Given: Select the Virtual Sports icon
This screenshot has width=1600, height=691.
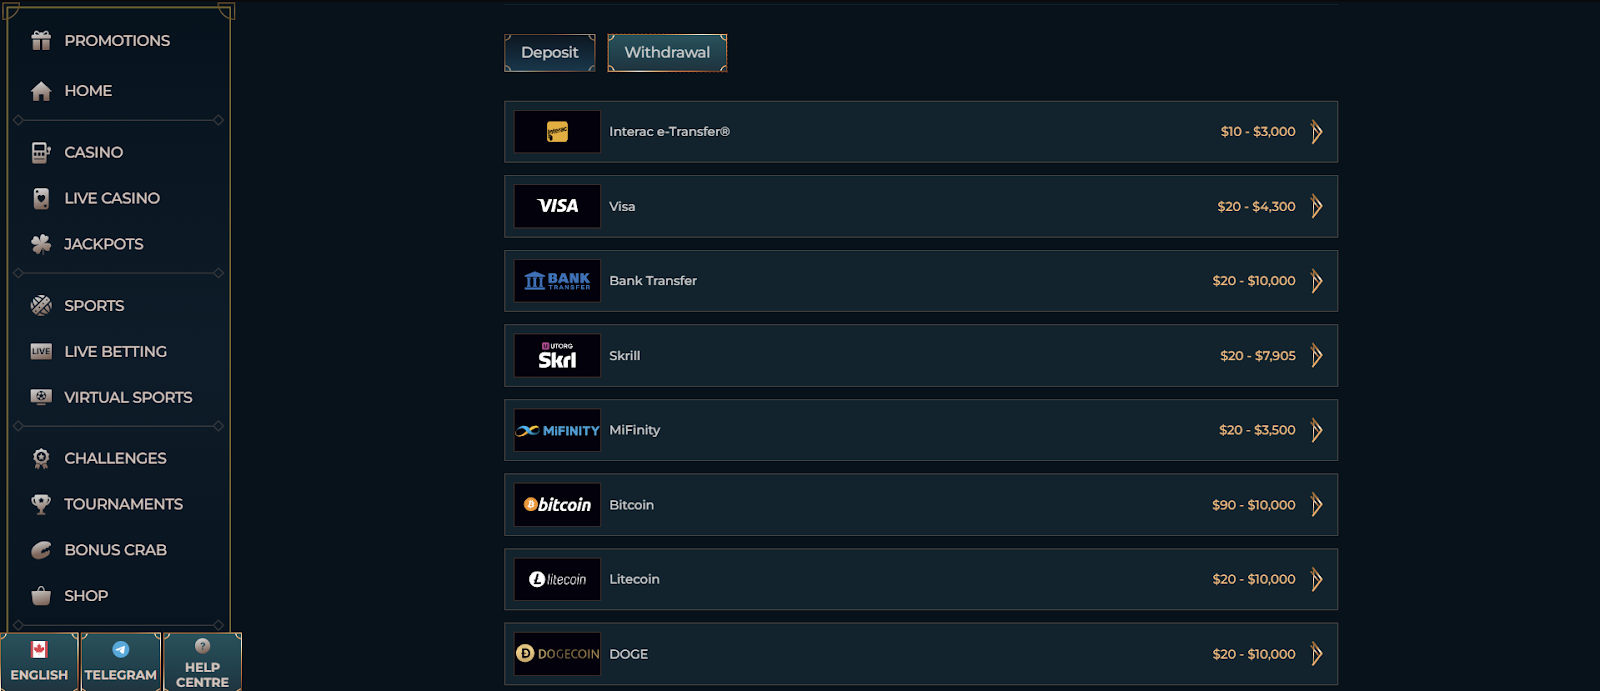Looking at the screenshot, I should tap(41, 397).
